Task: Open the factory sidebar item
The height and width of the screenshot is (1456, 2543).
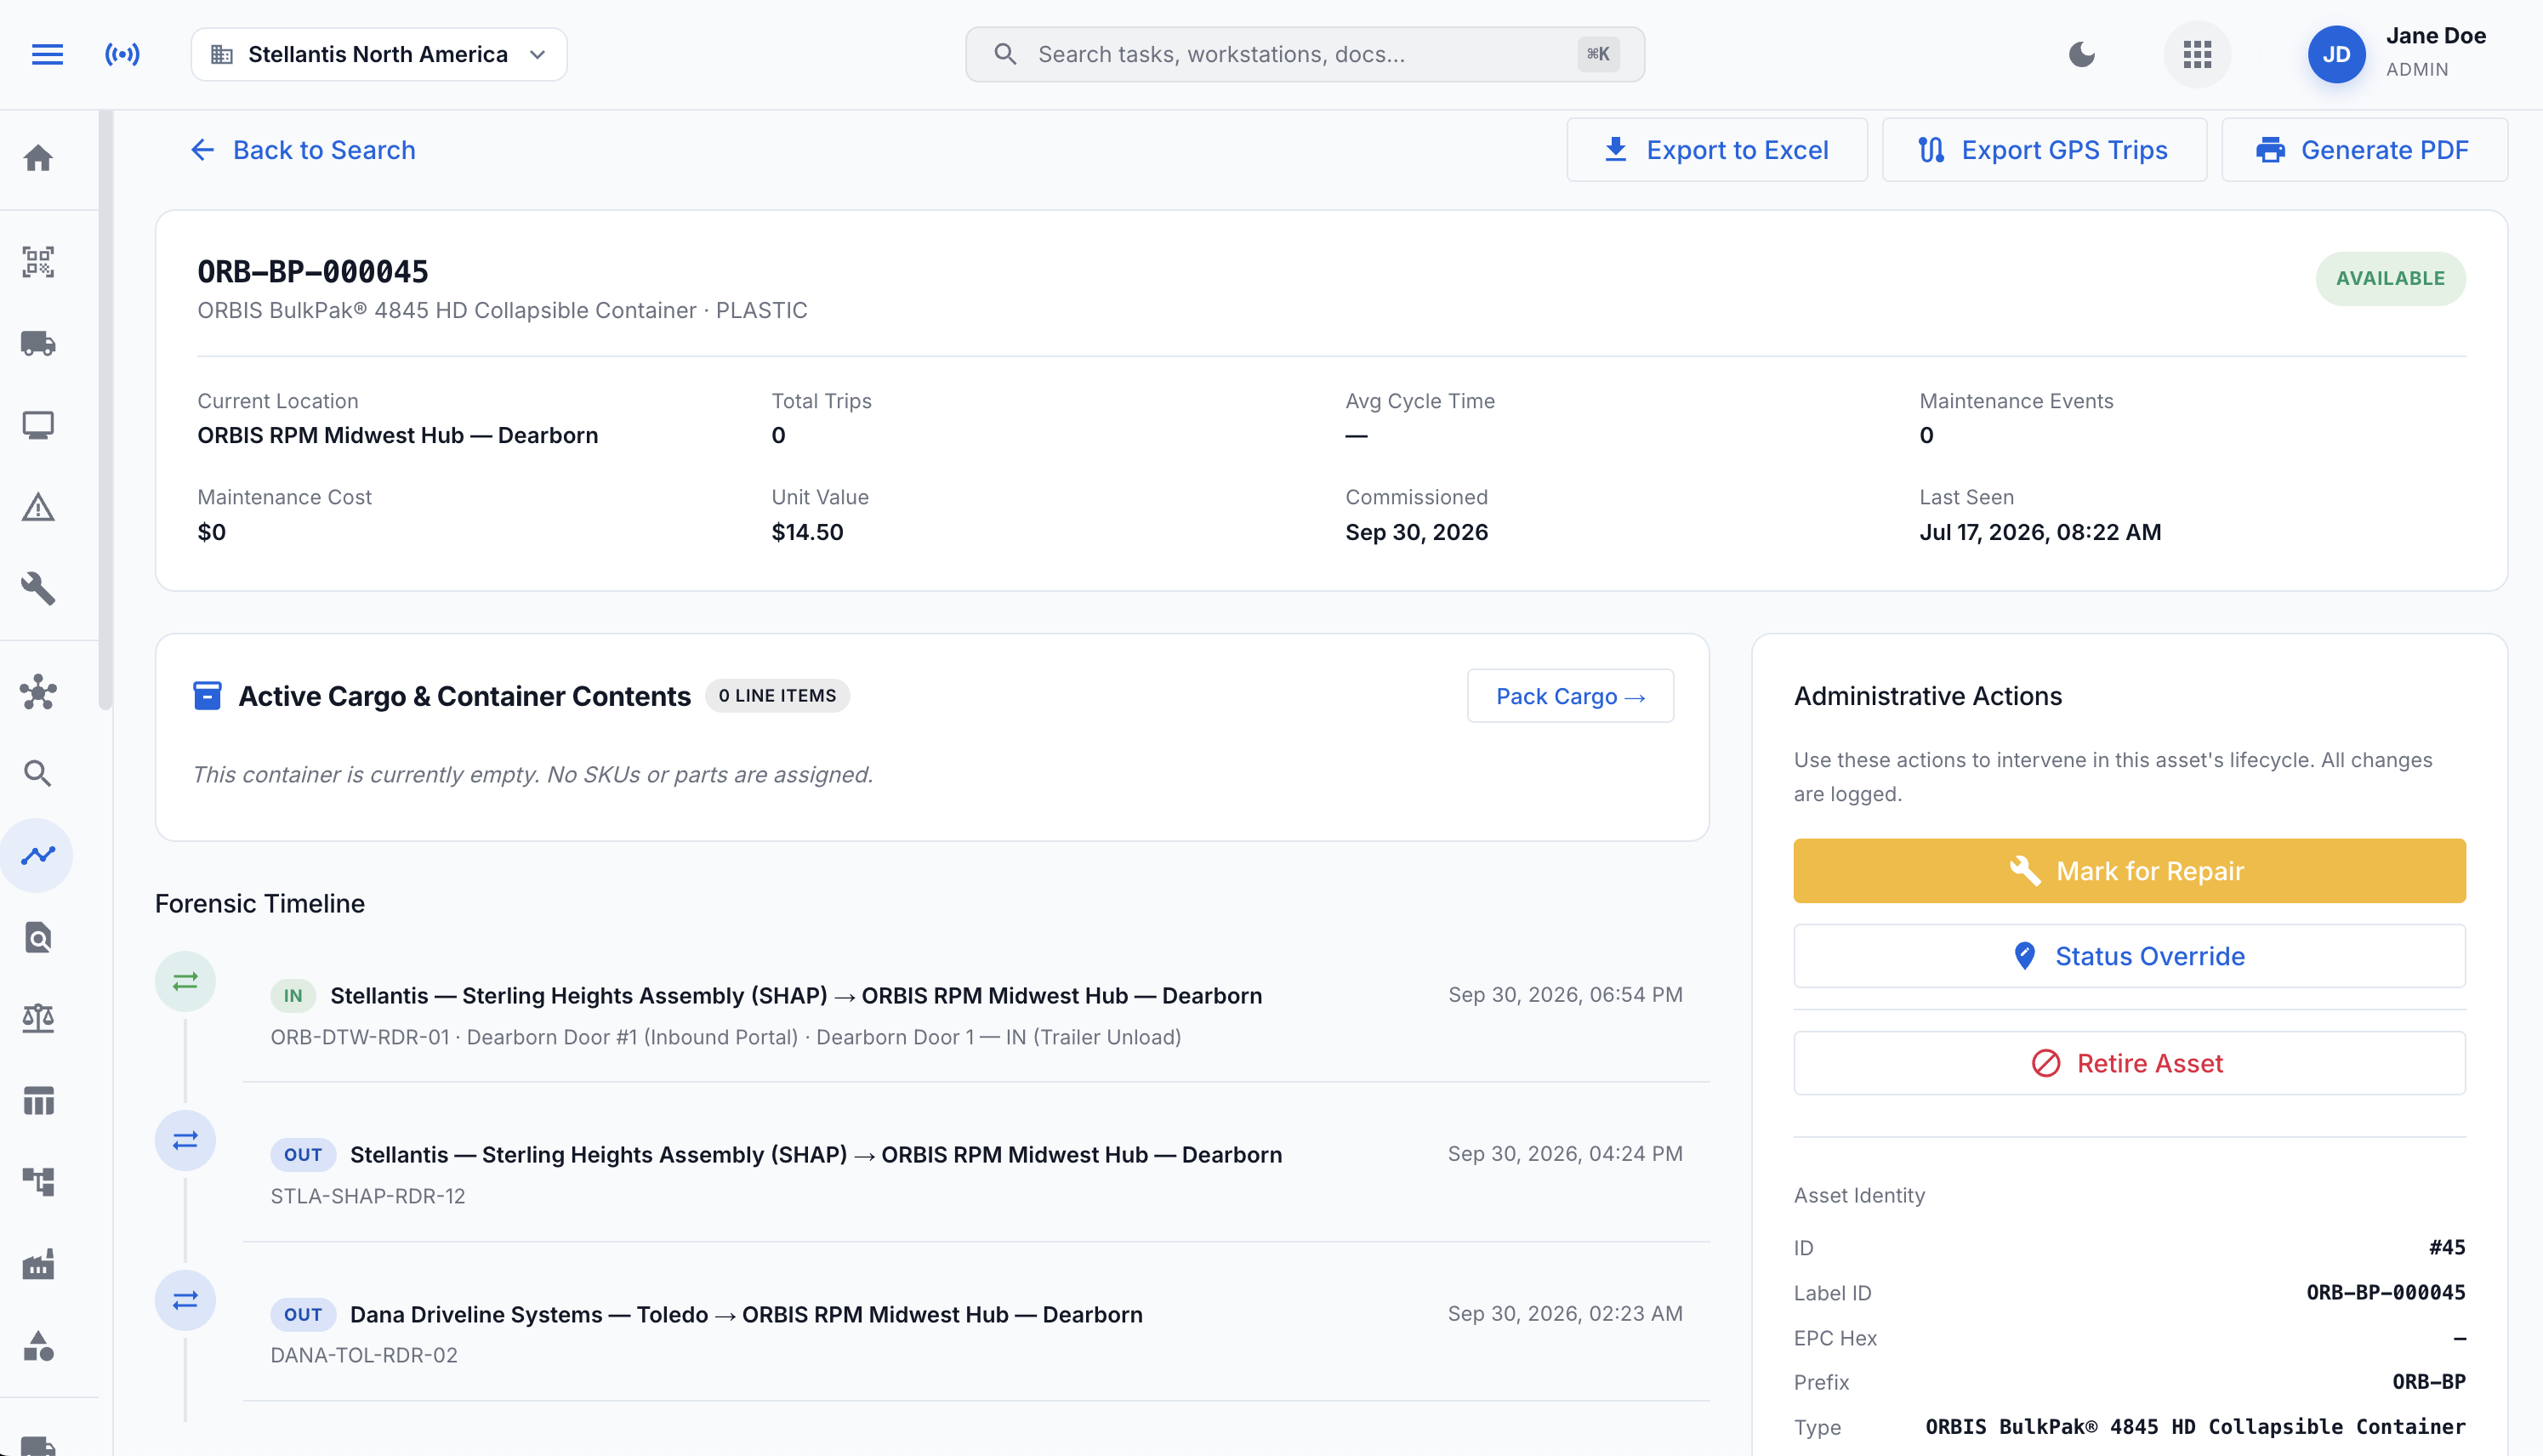Action: pos(38,1264)
